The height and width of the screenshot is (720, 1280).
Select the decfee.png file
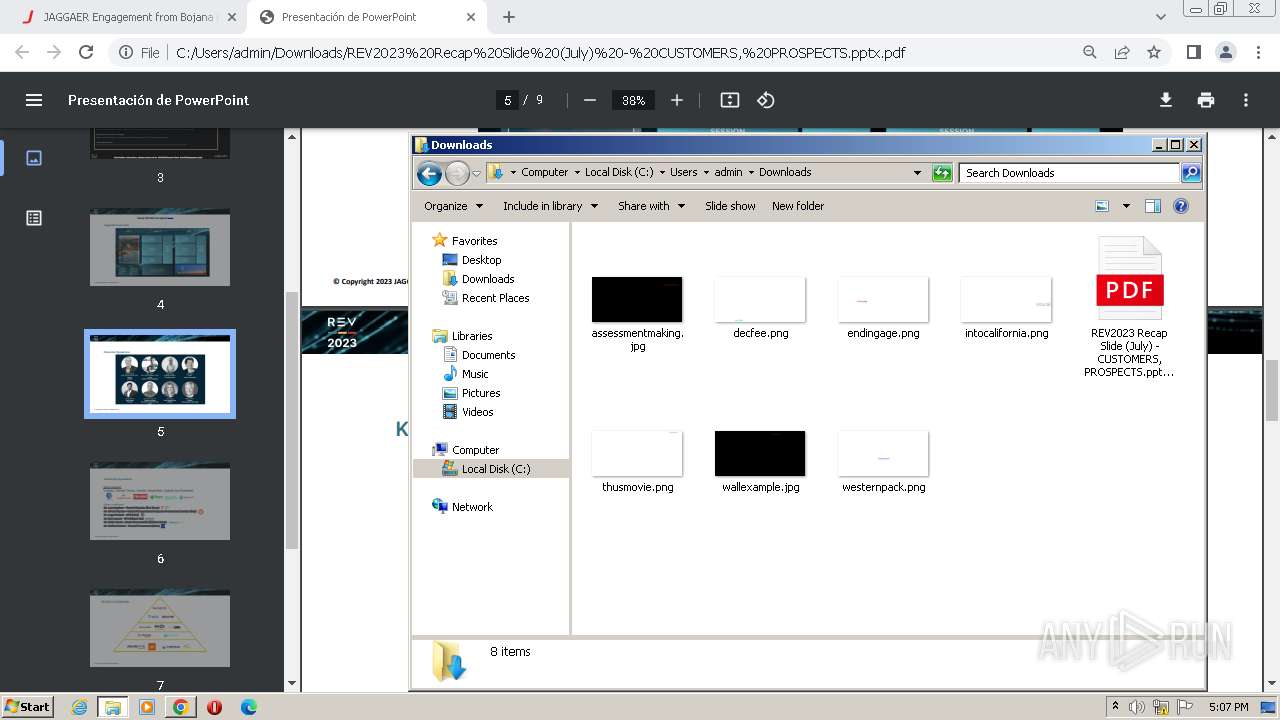[x=760, y=308]
